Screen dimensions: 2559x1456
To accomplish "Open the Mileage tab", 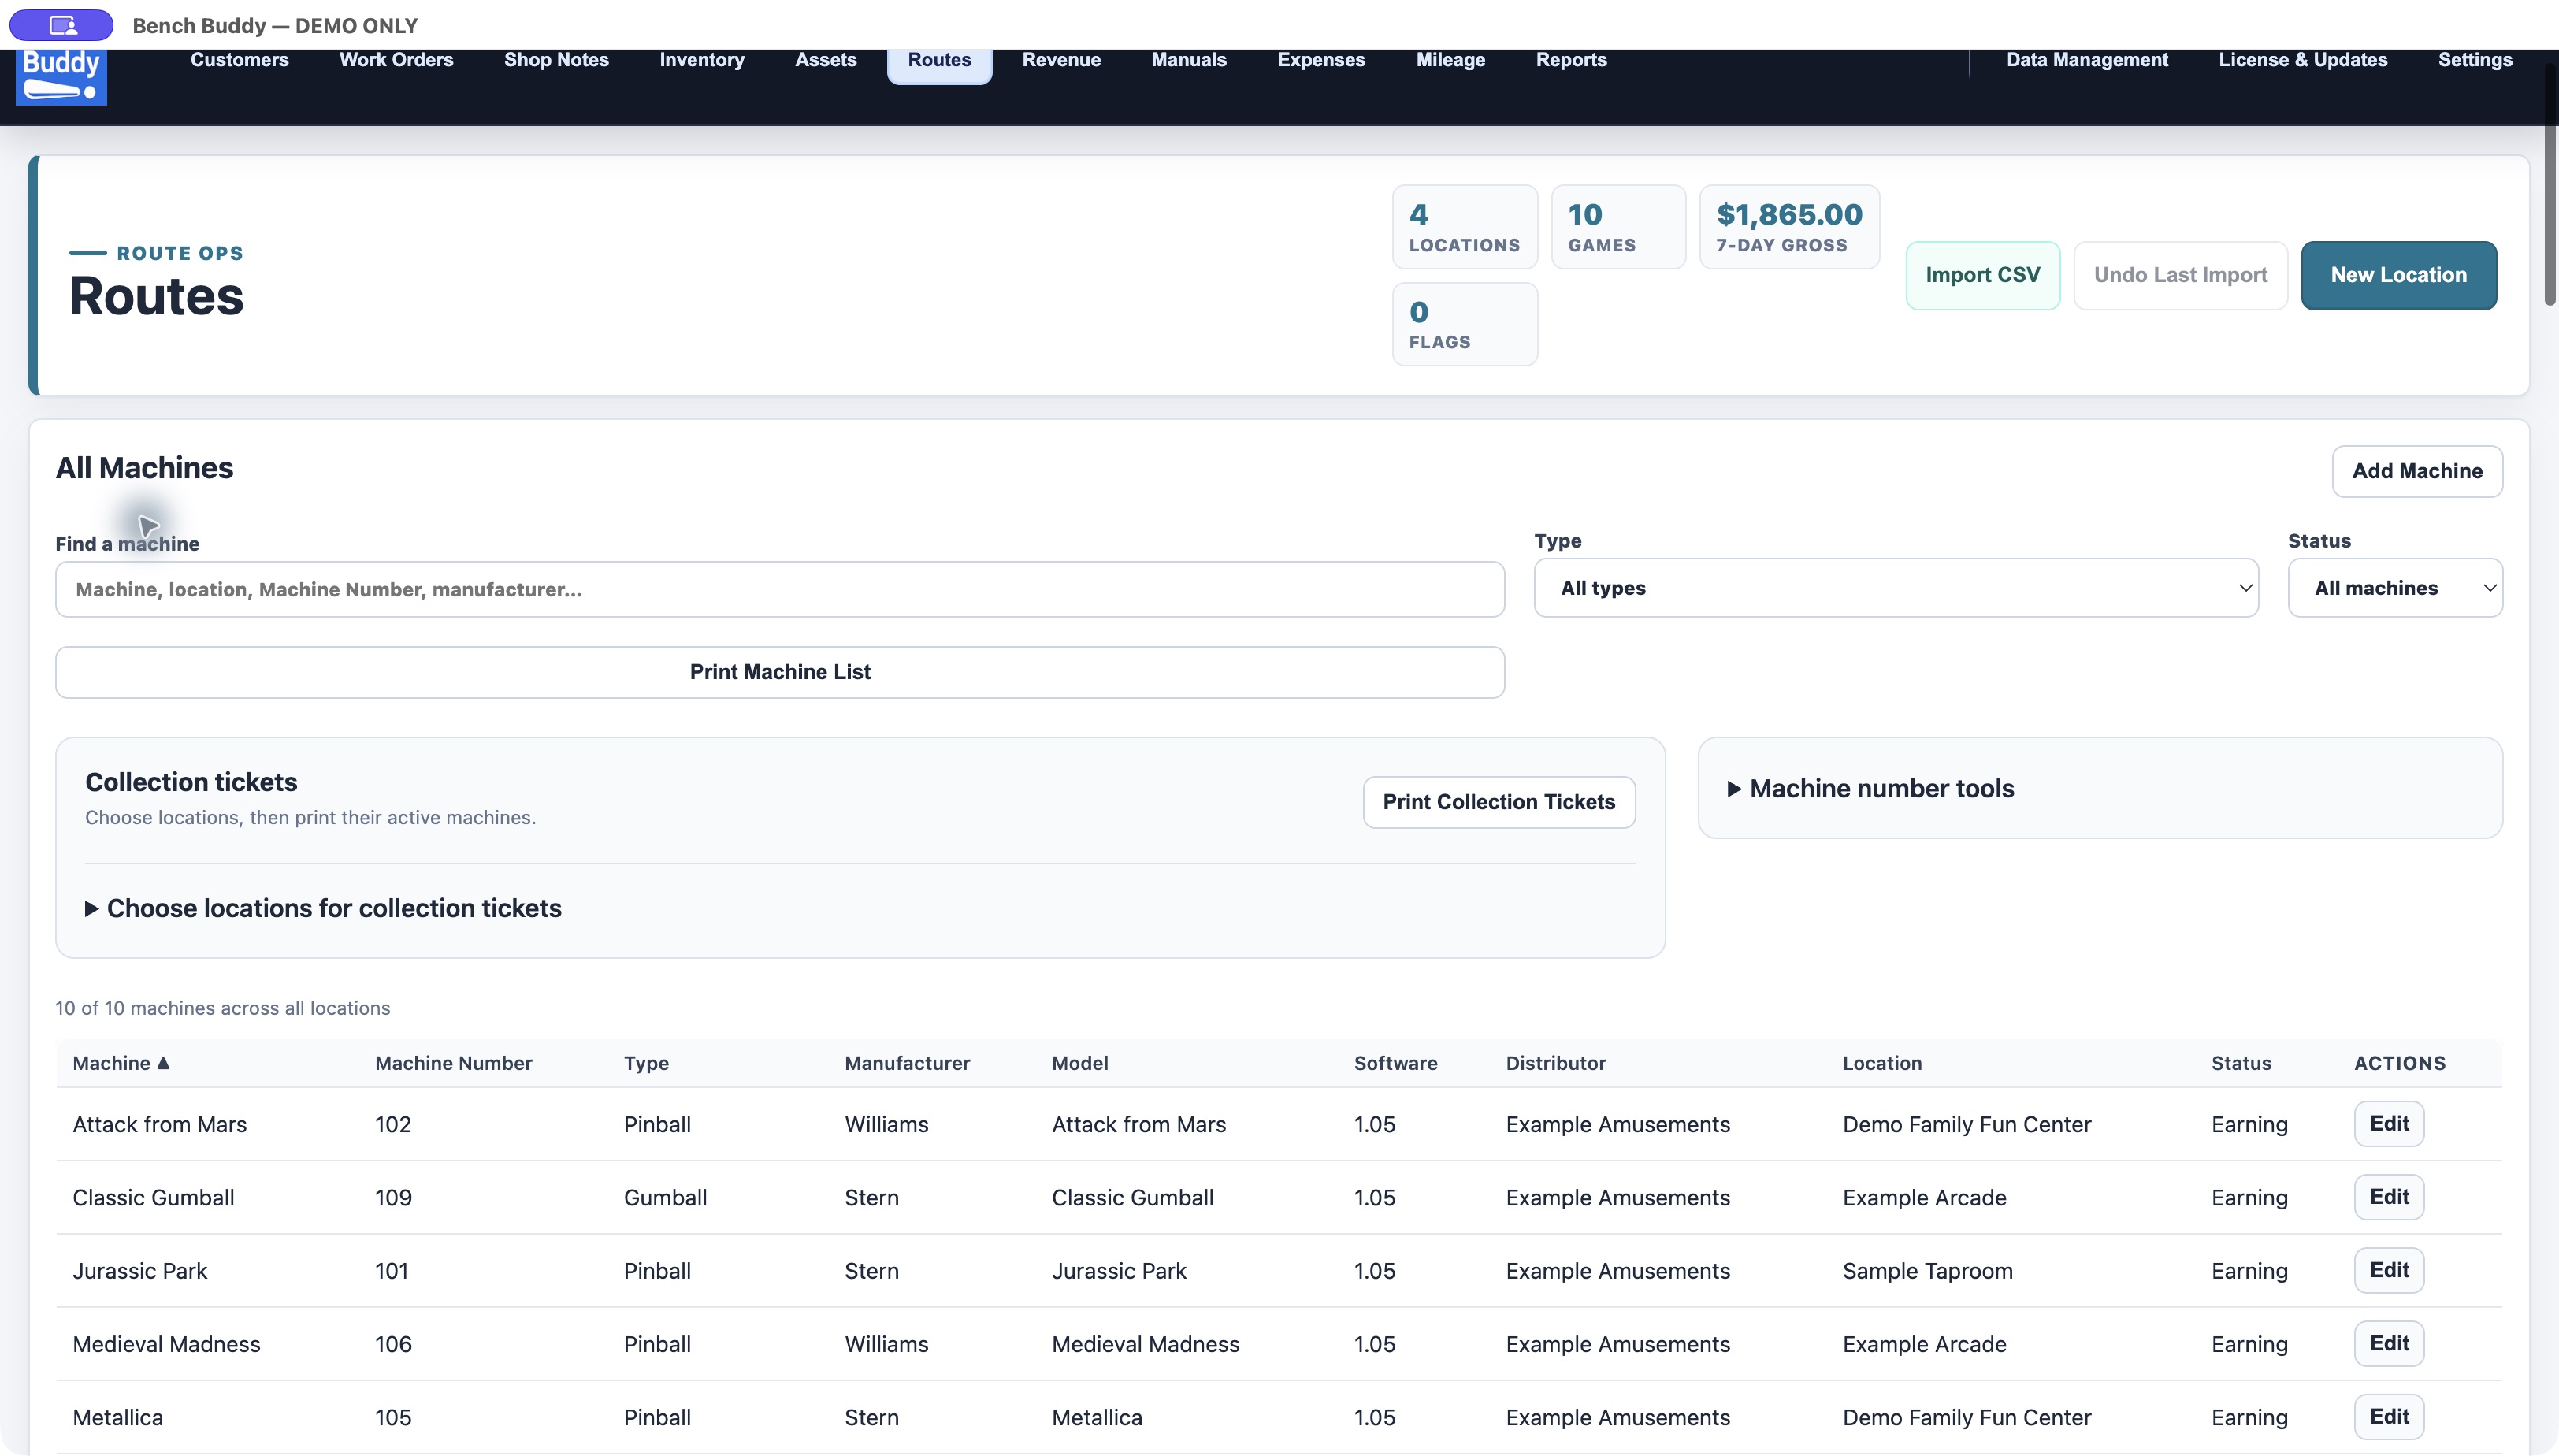I will coord(1450,60).
